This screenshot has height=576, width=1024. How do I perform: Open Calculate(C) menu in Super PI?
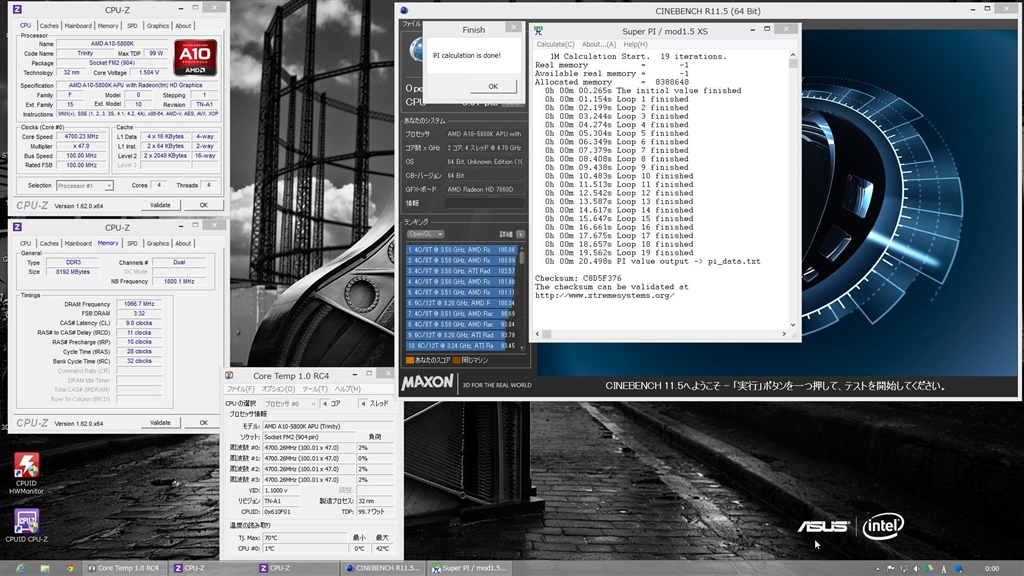[555, 44]
